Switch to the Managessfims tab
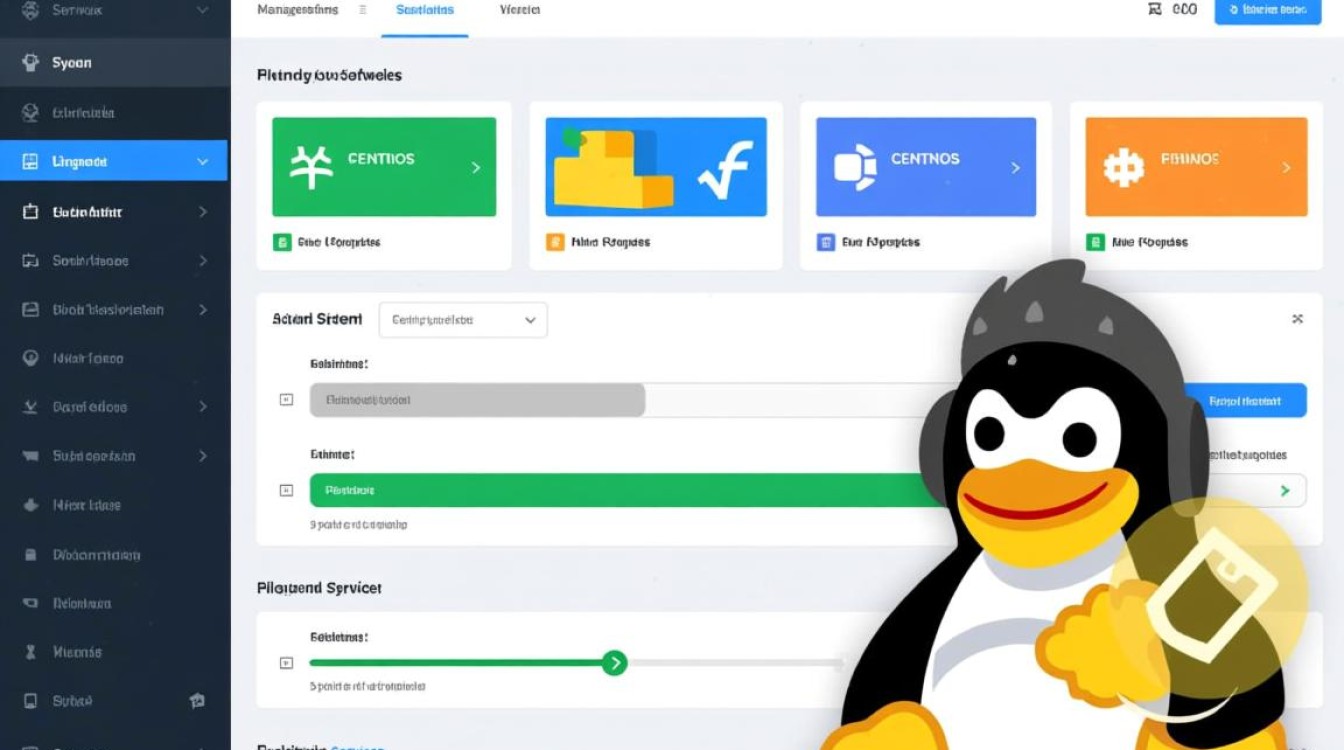 pos(297,10)
